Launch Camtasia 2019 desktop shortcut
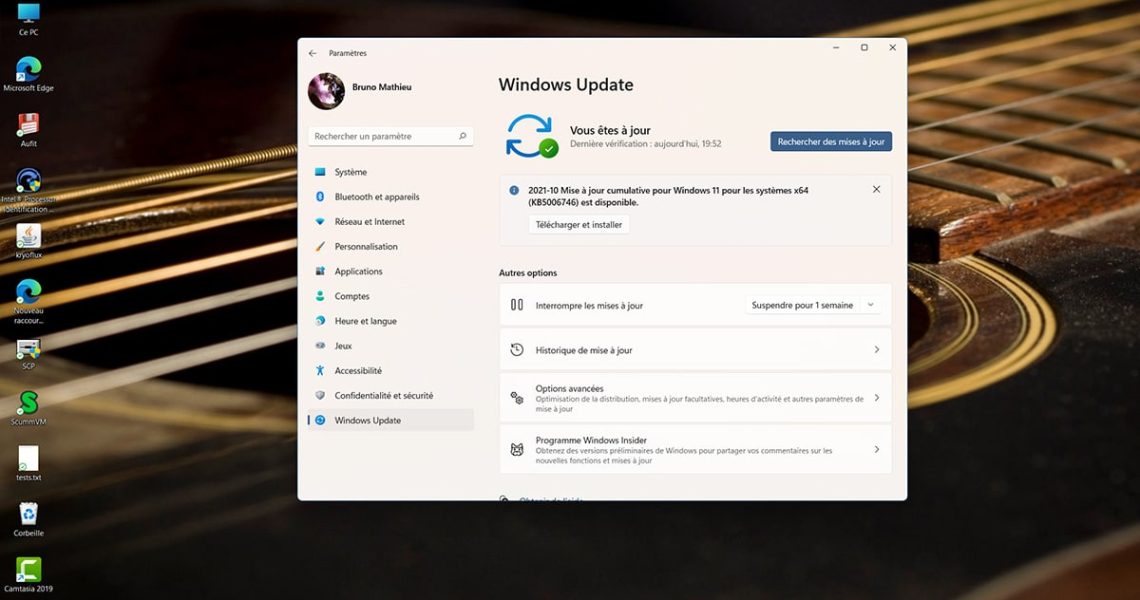 (28, 570)
